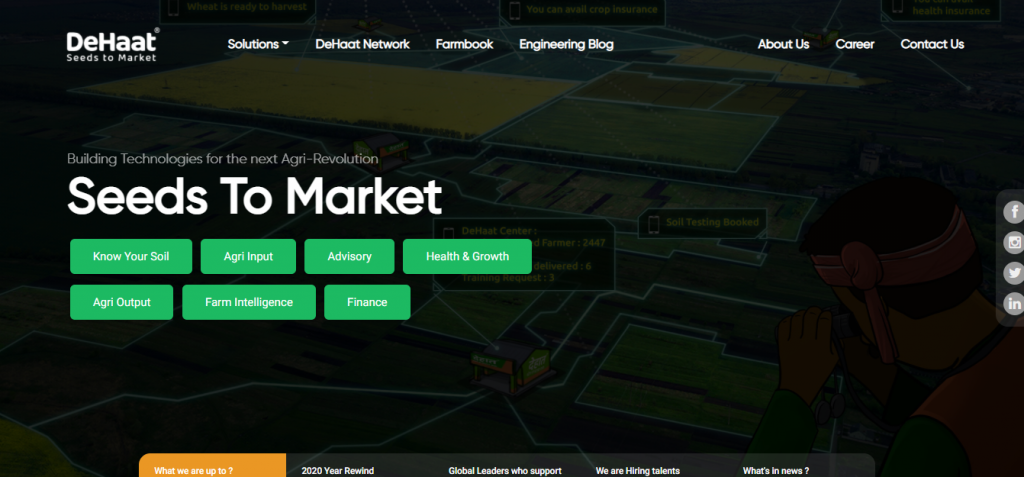Open the Twitter social icon
This screenshot has width=1024, height=477.
click(1014, 274)
